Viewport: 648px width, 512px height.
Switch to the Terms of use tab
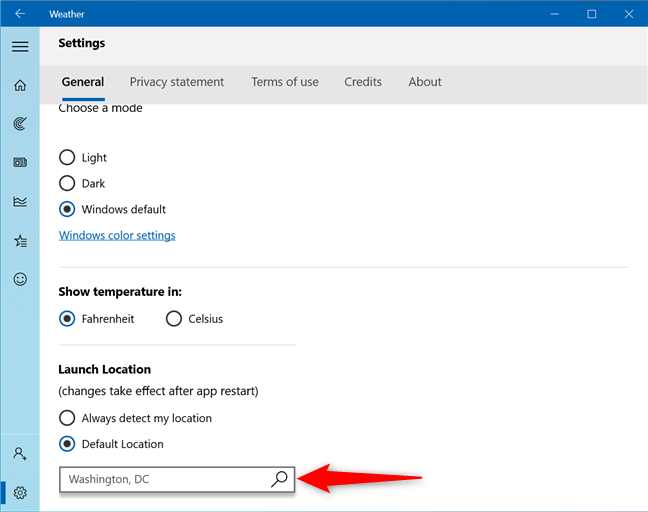point(285,82)
